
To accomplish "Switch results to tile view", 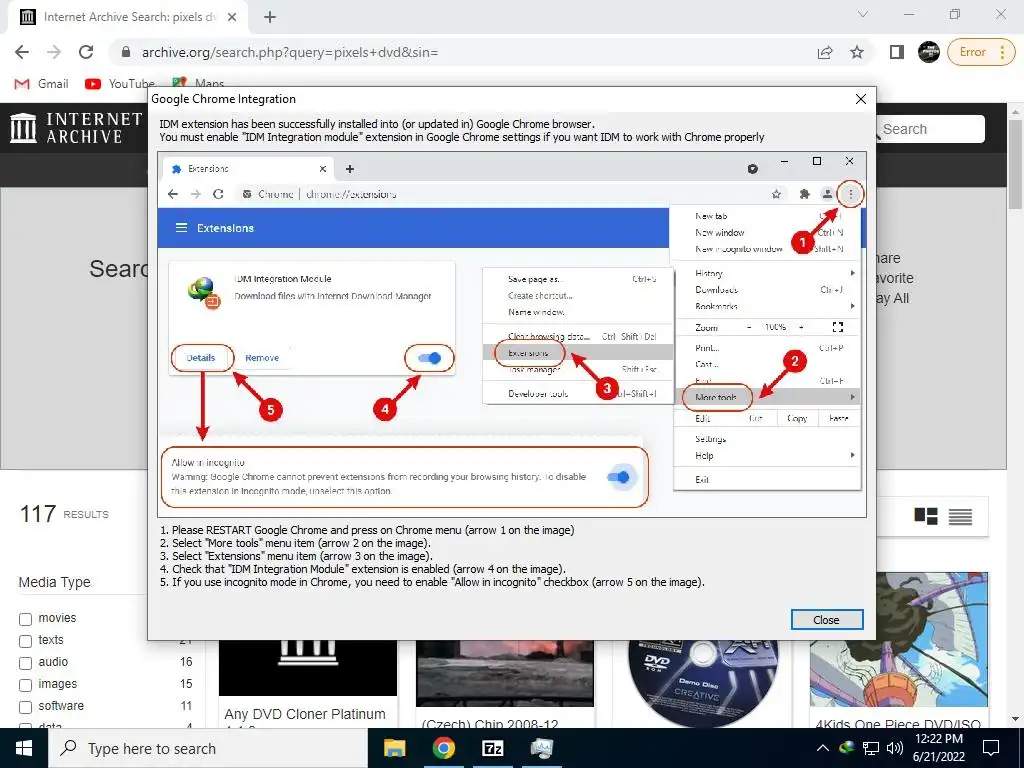I will (925, 516).
